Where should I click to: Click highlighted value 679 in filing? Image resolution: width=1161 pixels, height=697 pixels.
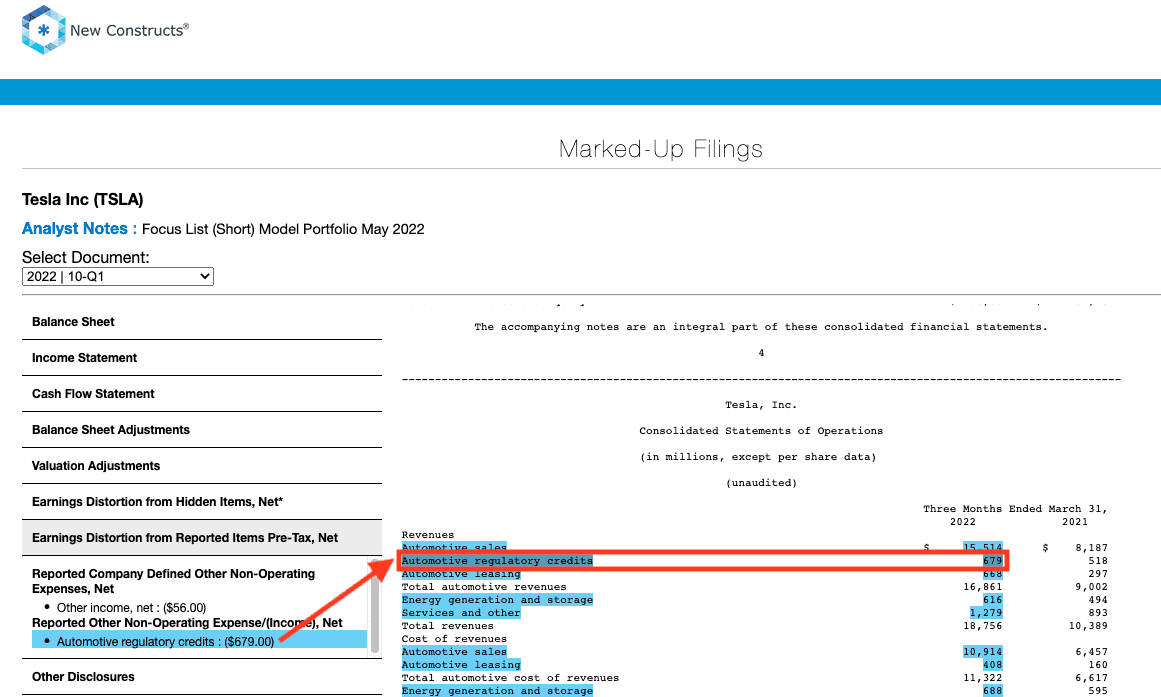(992, 561)
